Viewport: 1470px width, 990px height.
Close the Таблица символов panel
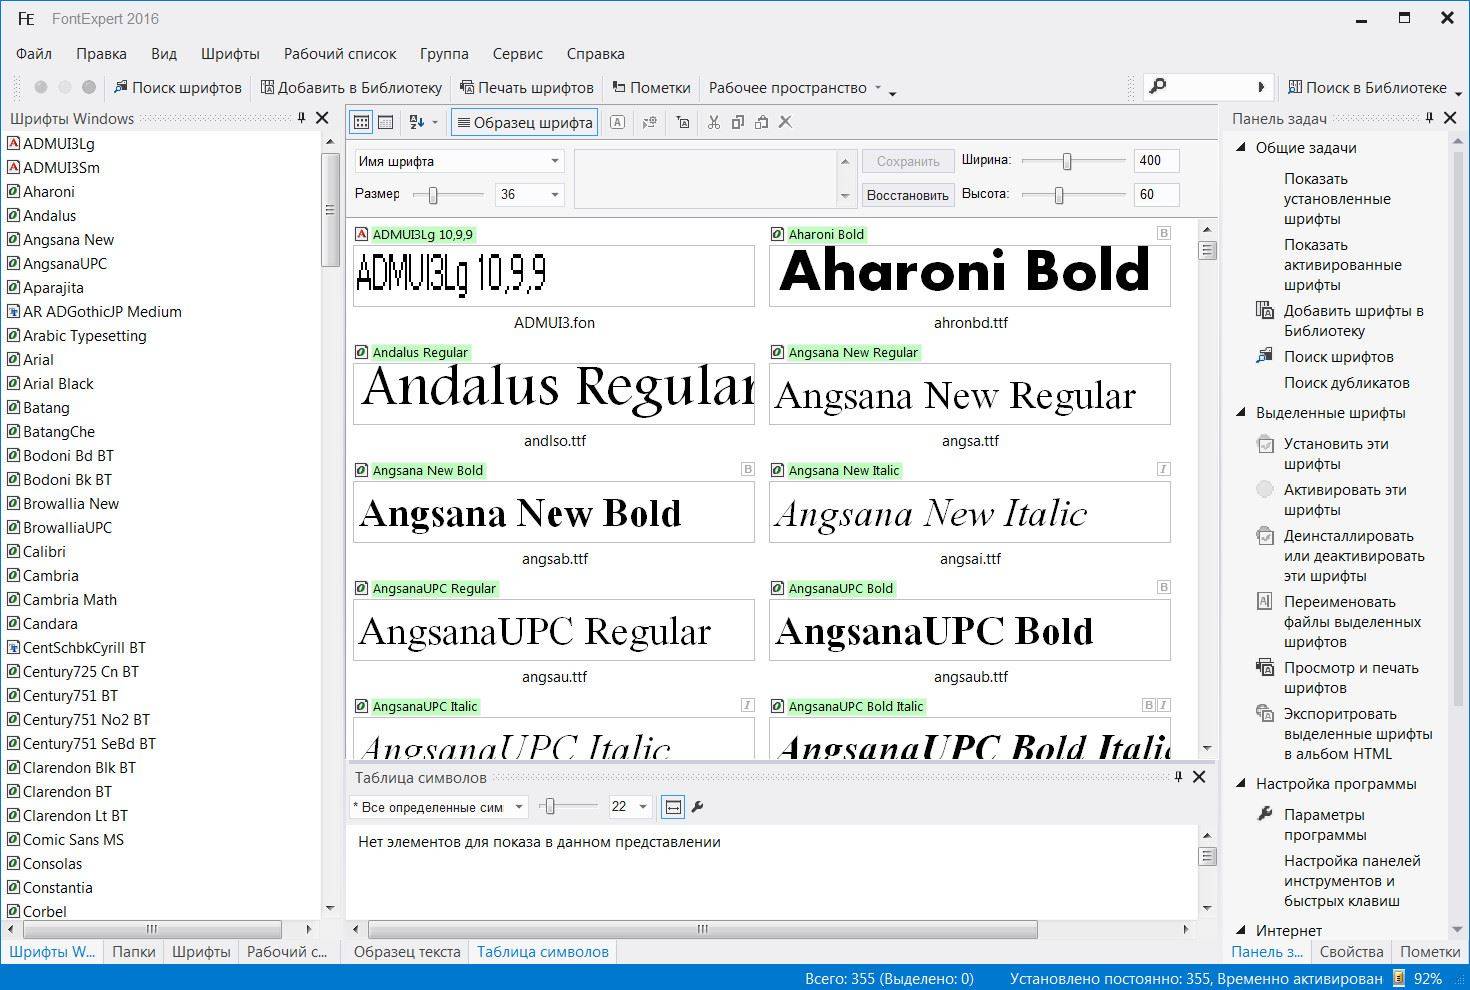[x=1199, y=777]
